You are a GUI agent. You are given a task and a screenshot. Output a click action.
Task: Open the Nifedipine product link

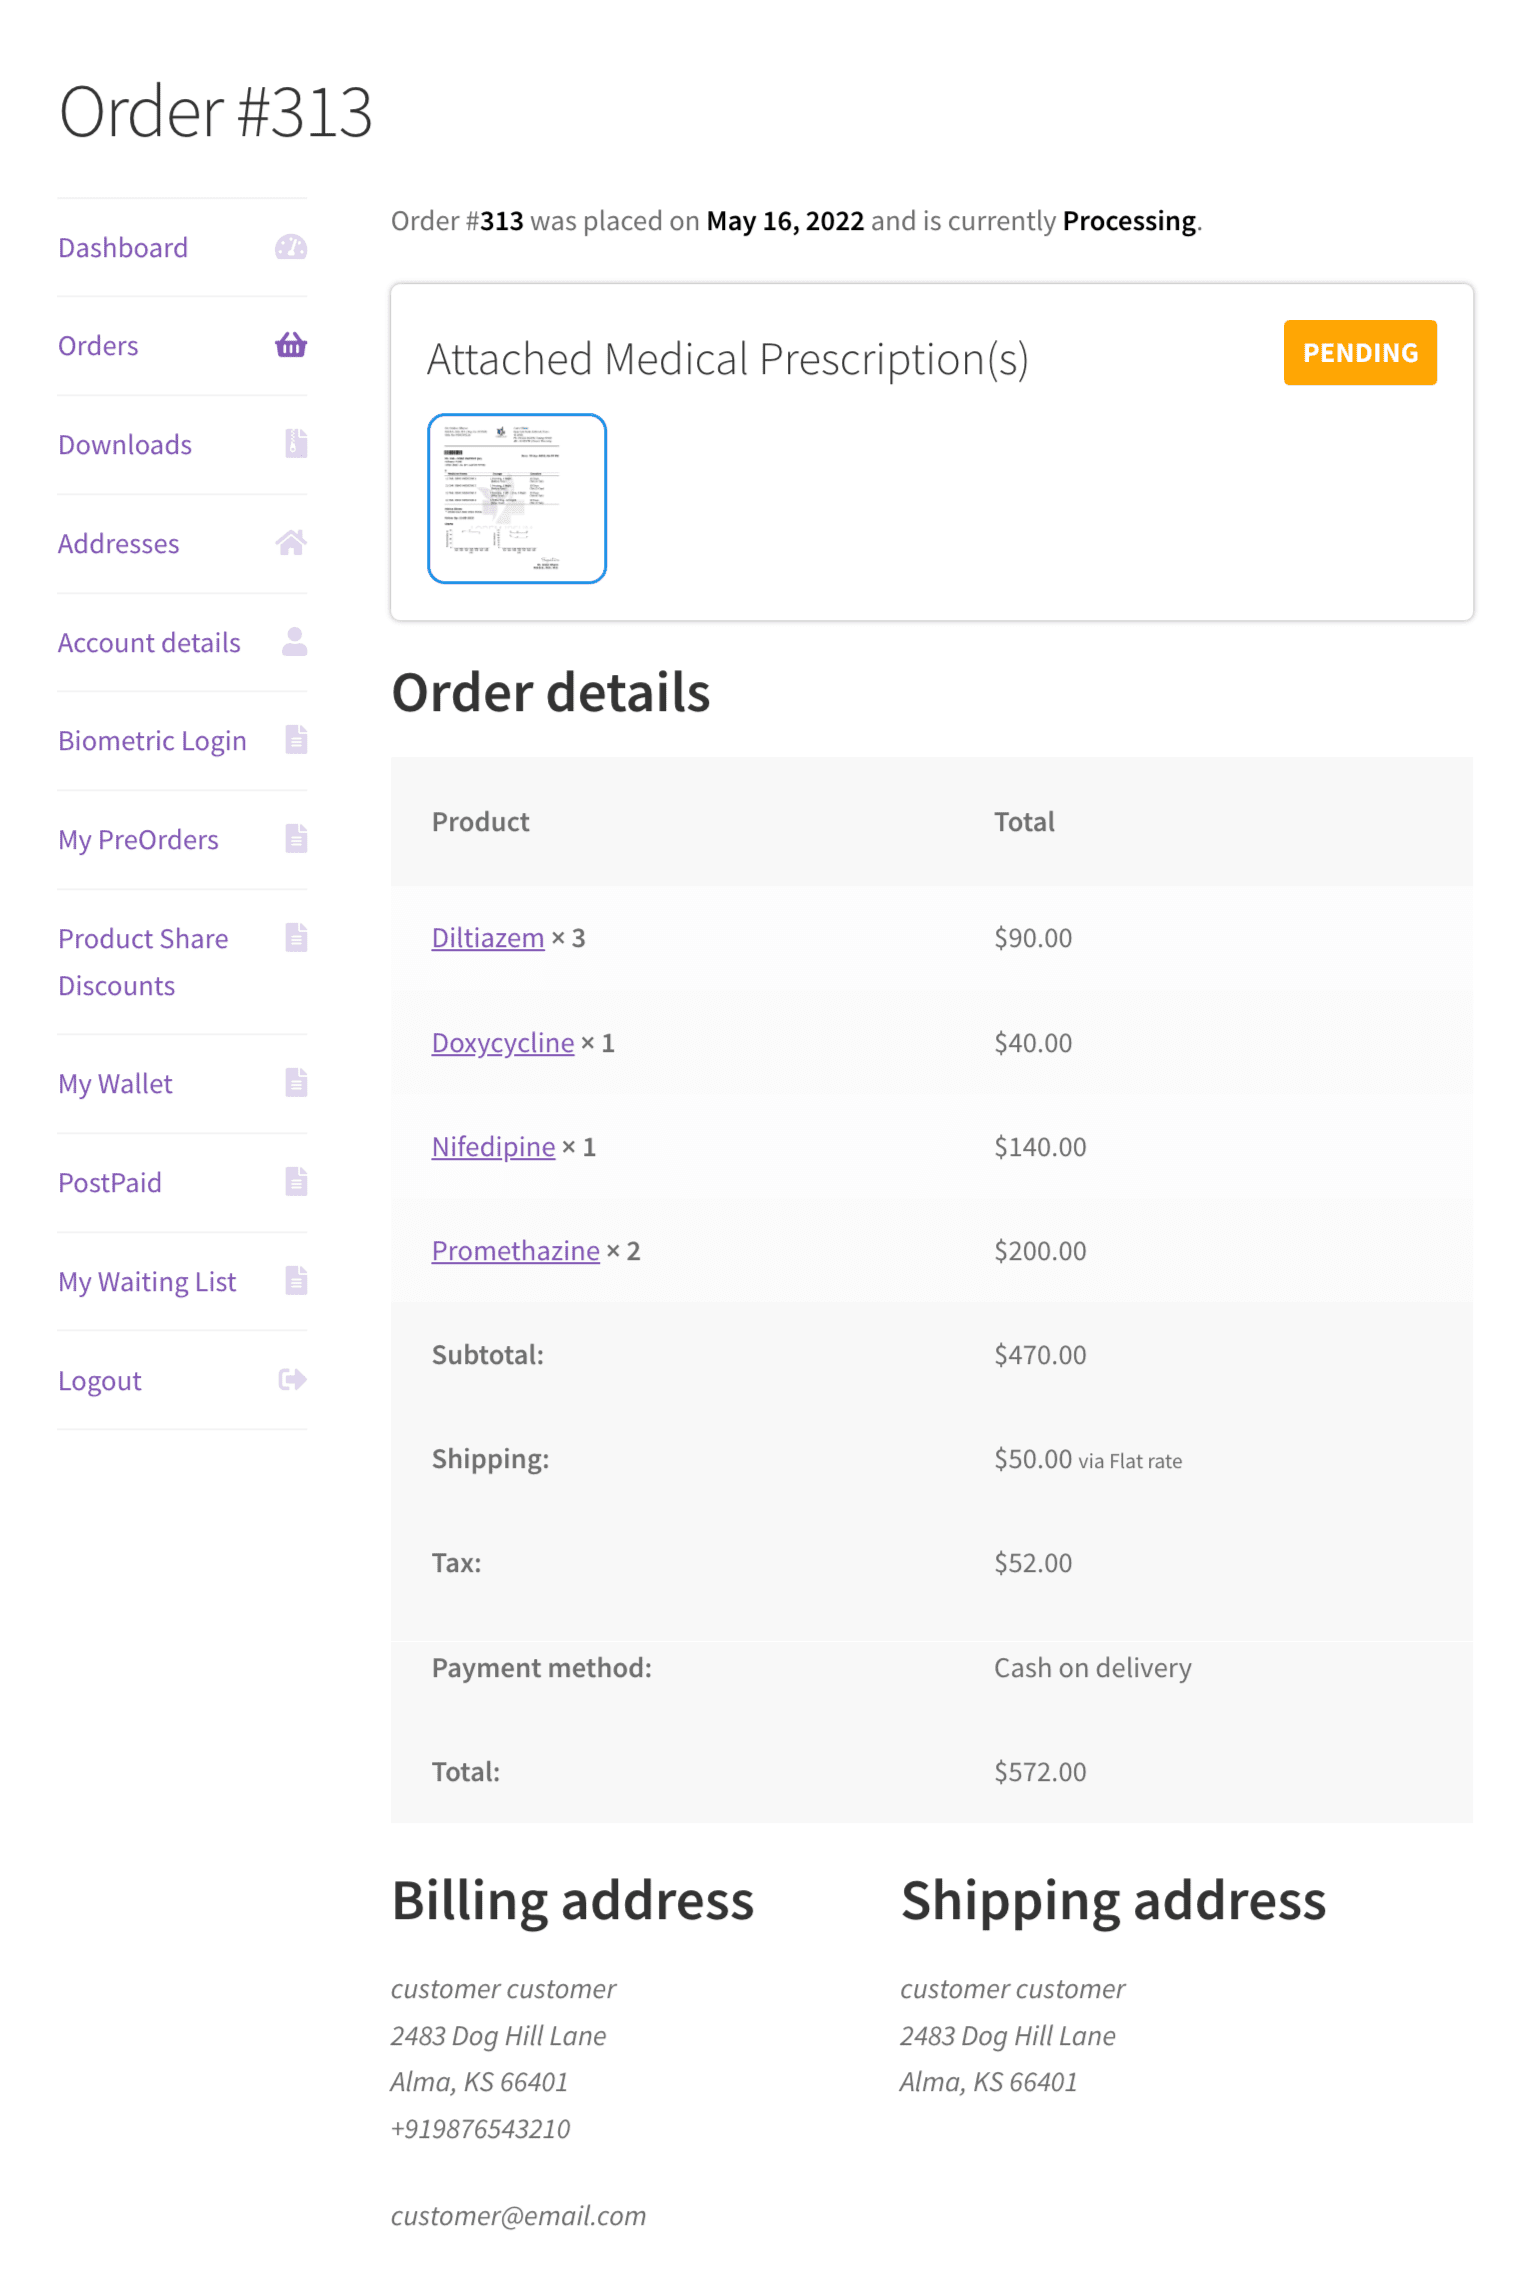(493, 1146)
